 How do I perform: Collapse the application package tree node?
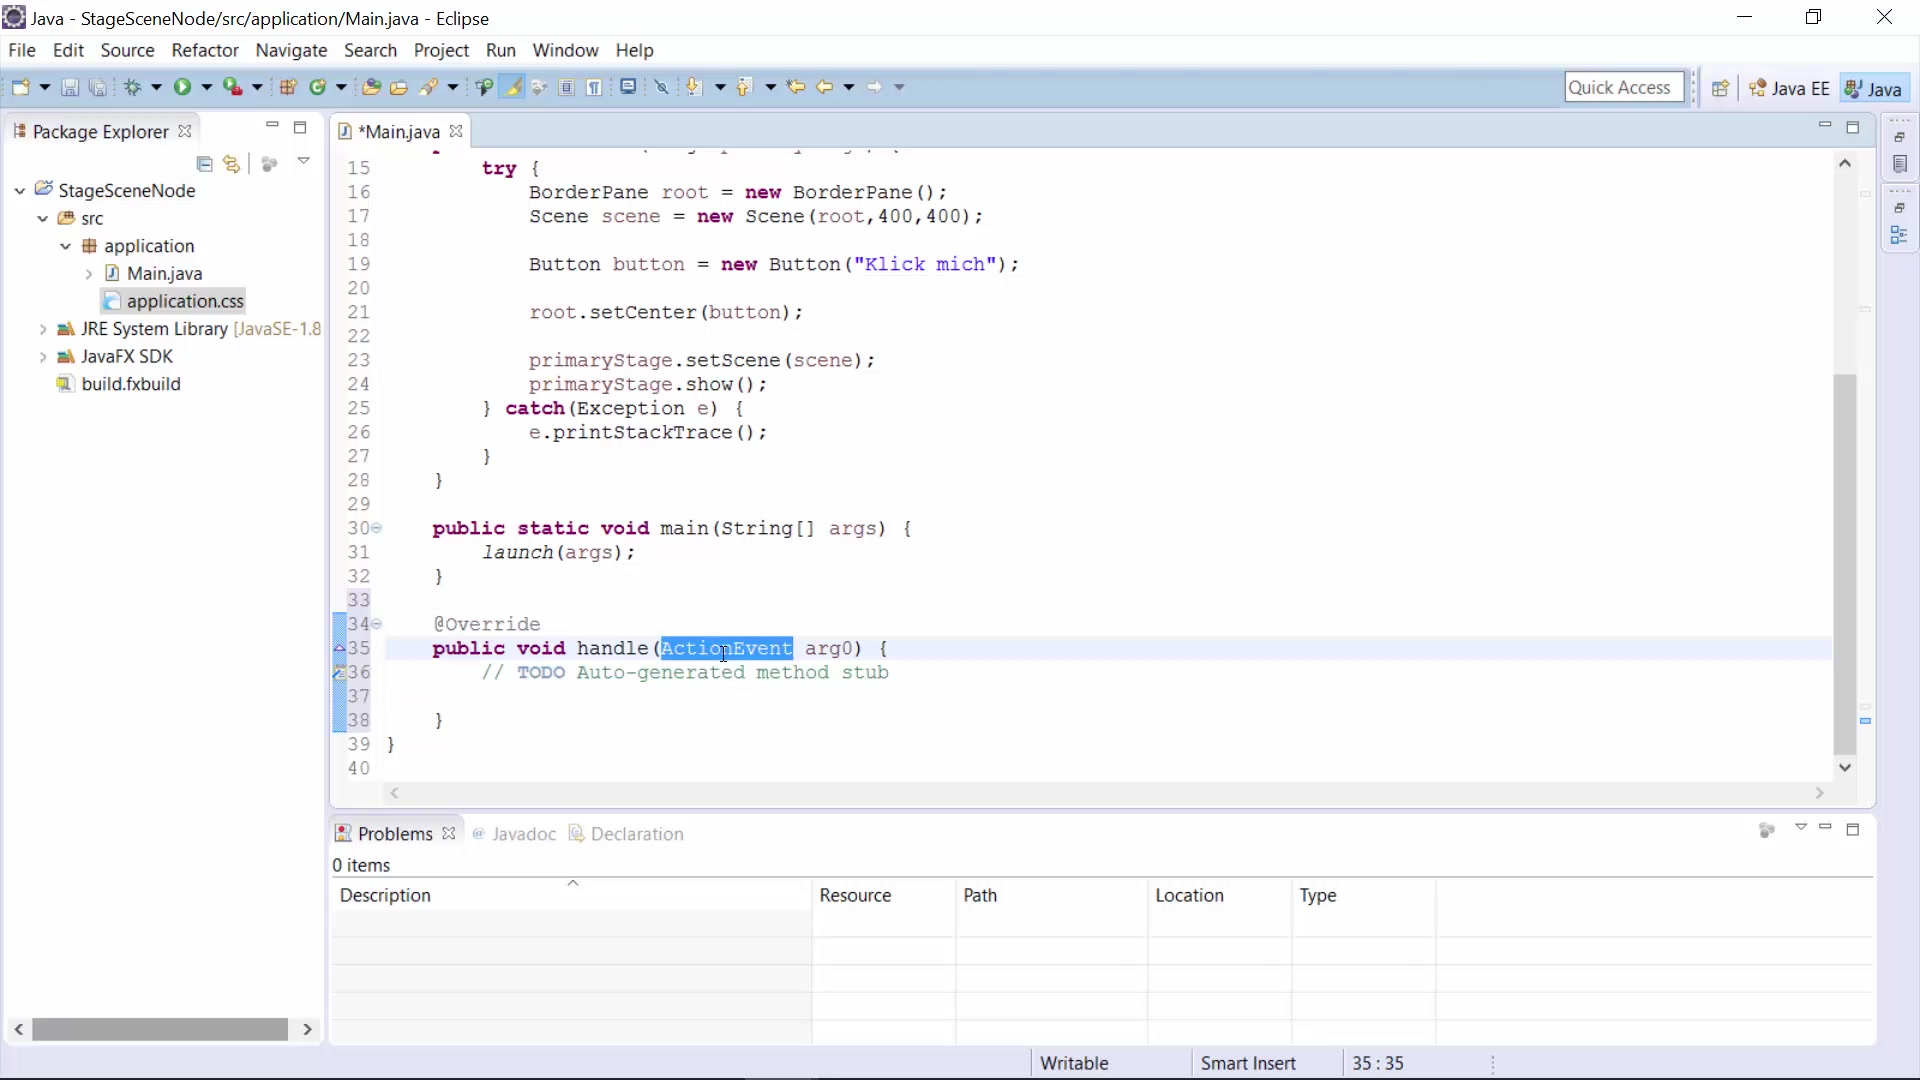[x=65, y=246]
